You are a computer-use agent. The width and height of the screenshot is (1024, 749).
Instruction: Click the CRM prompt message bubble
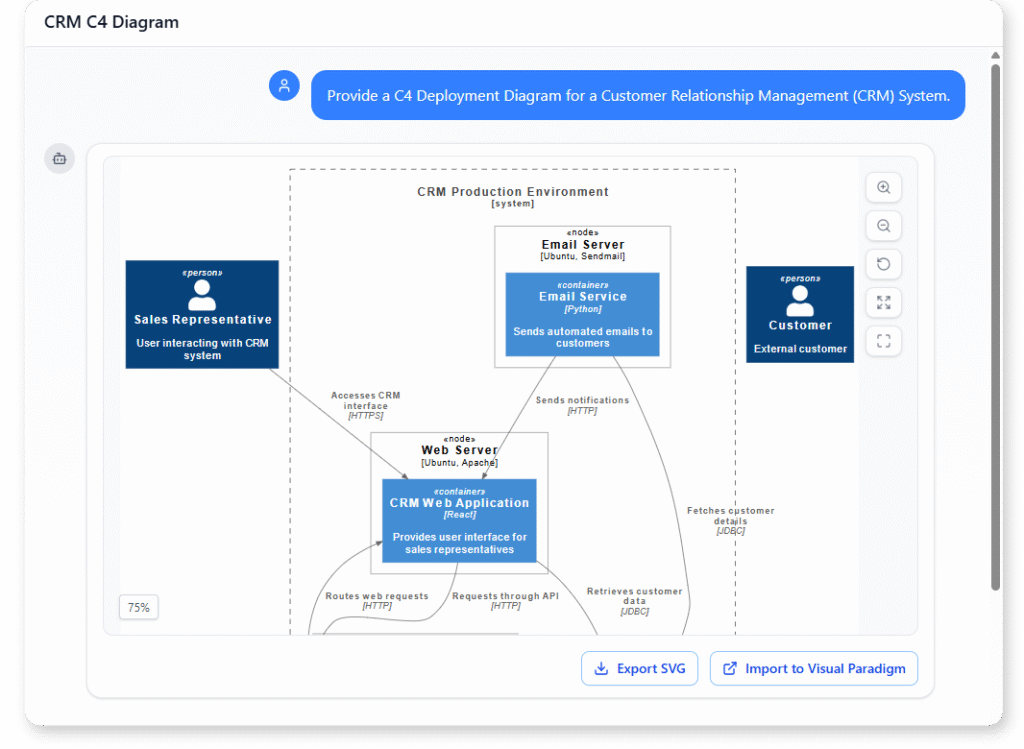(x=637, y=95)
